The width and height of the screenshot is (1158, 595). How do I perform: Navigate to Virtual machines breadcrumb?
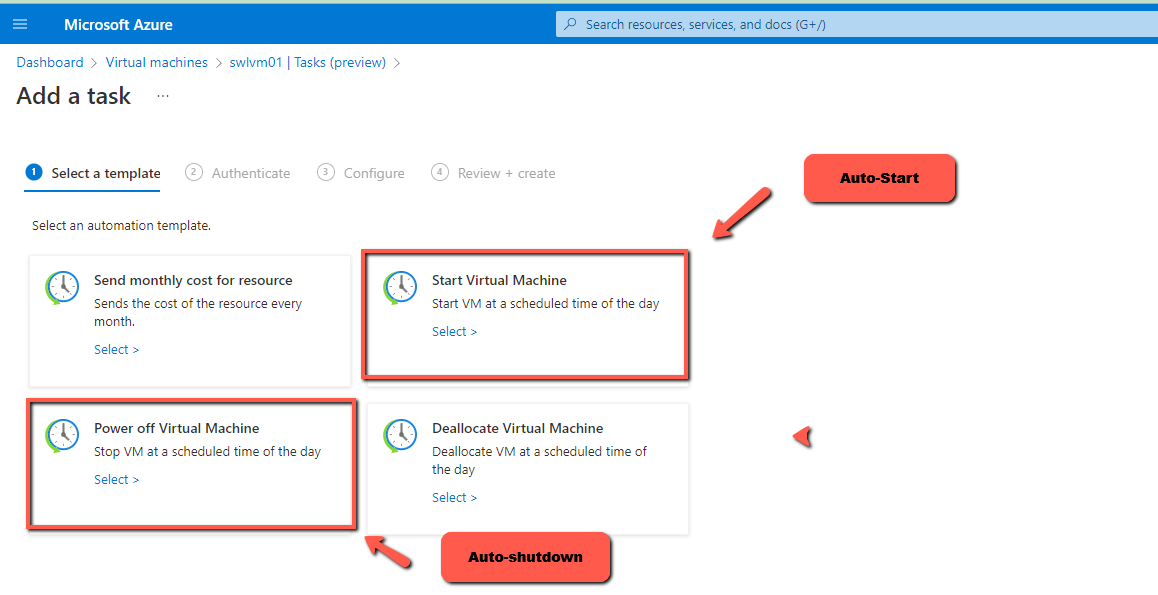point(157,63)
